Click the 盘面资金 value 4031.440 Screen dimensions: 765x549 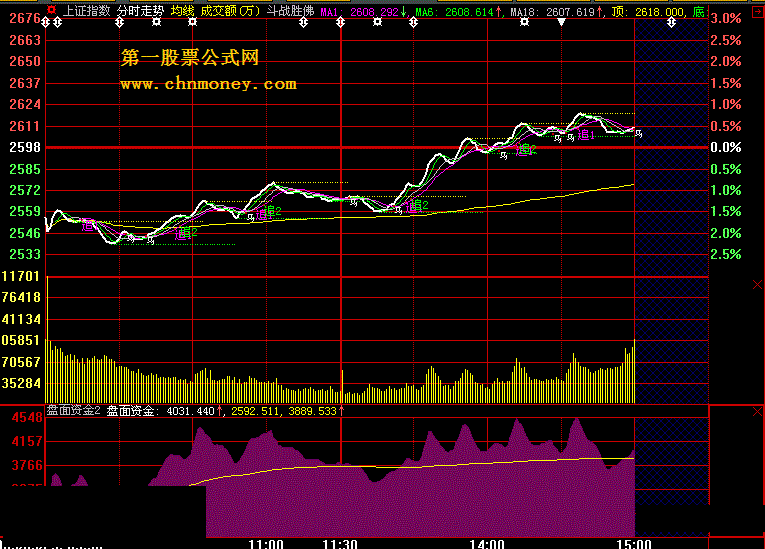point(191,411)
